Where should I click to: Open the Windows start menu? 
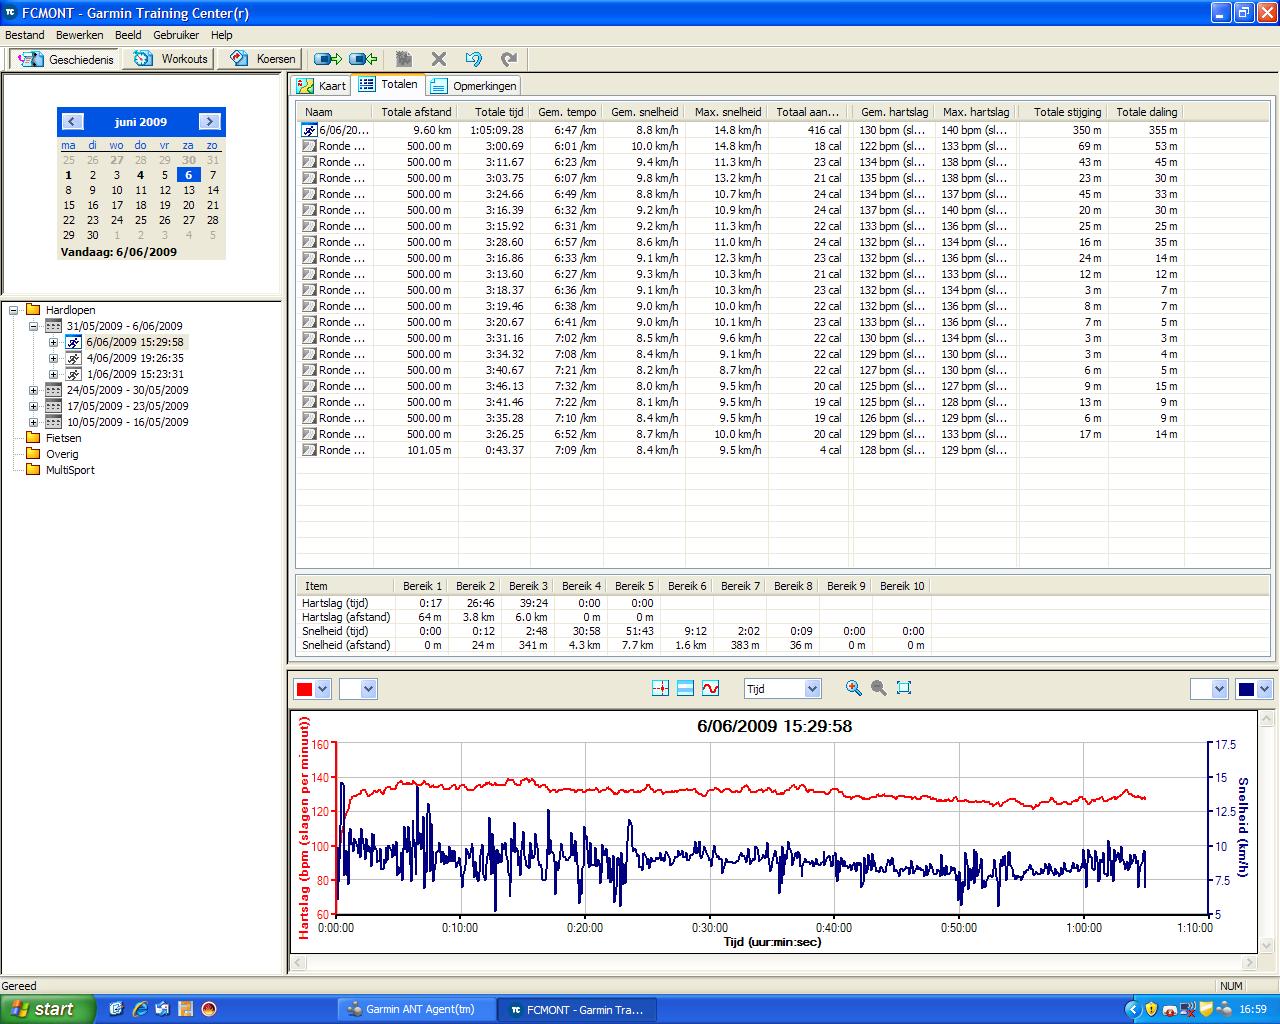pos(48,1009)
